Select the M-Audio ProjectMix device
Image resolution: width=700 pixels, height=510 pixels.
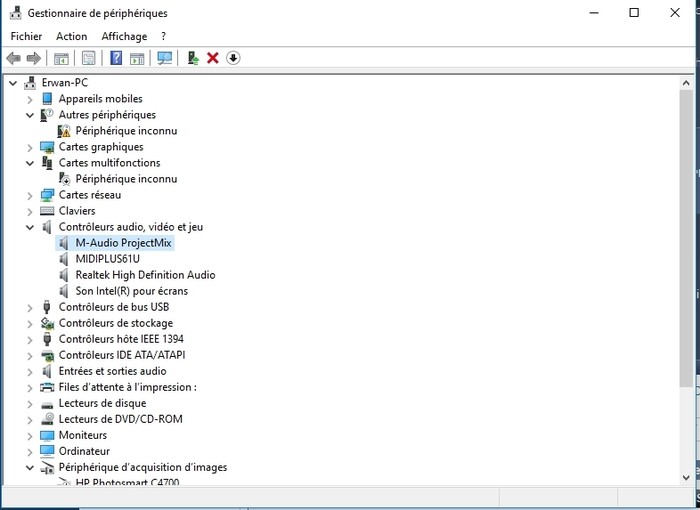(123, 243)
